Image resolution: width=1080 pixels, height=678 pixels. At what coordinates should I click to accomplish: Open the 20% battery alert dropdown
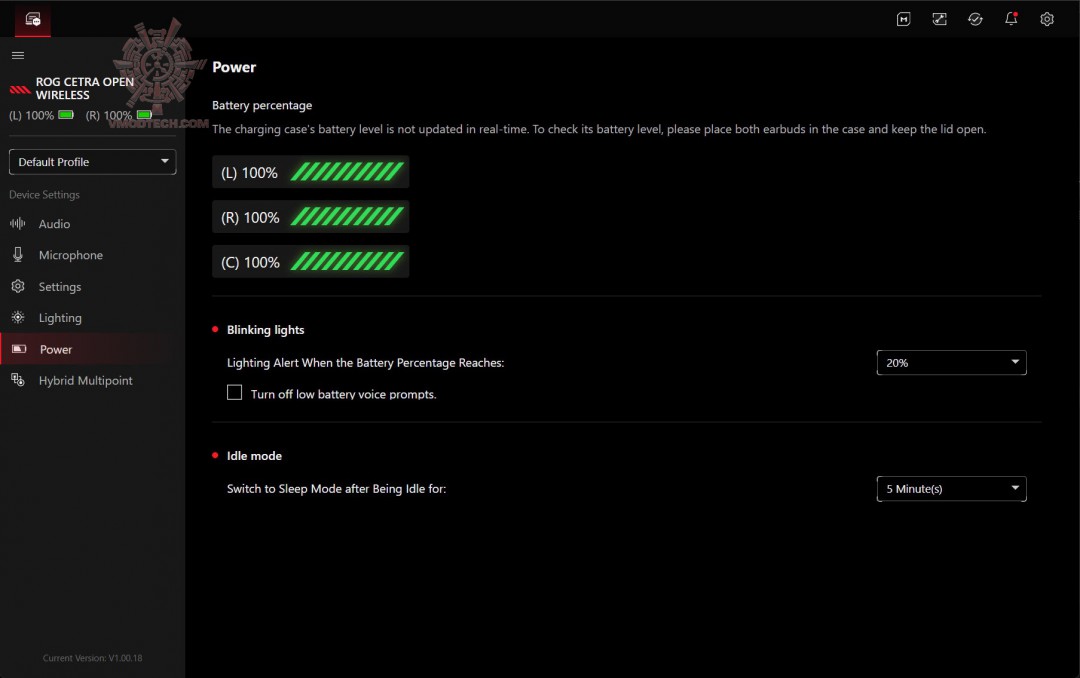(951, 363)
